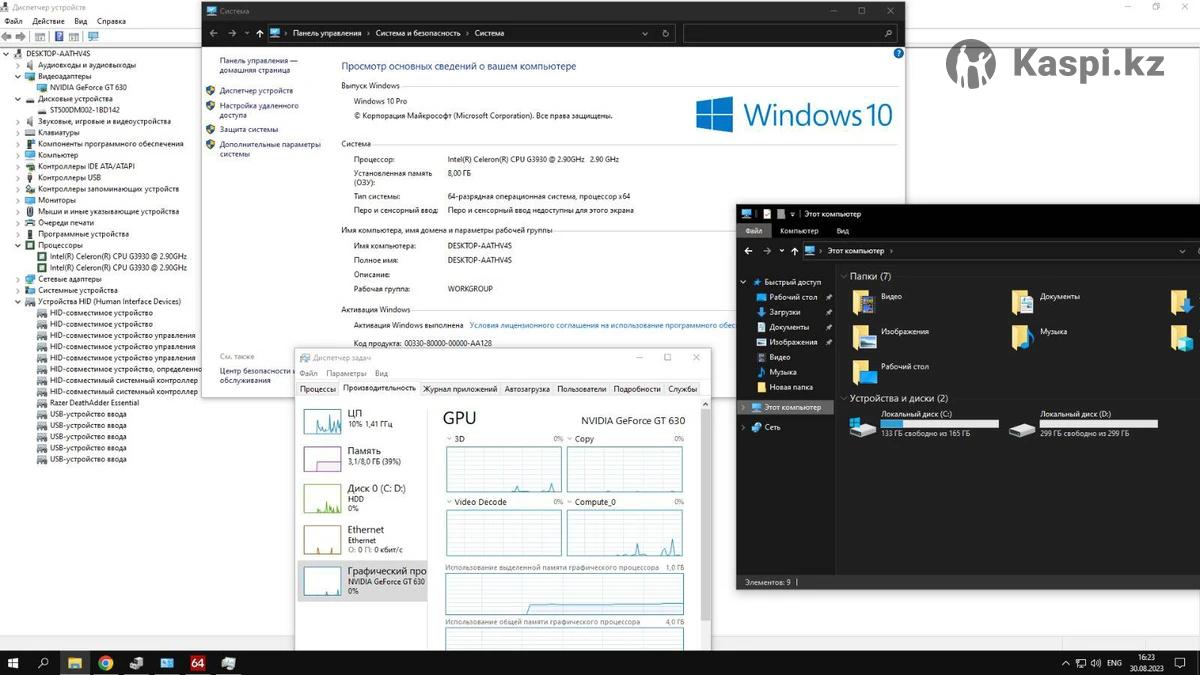Collapse the Дисковые устройства node

pos(18,99)
